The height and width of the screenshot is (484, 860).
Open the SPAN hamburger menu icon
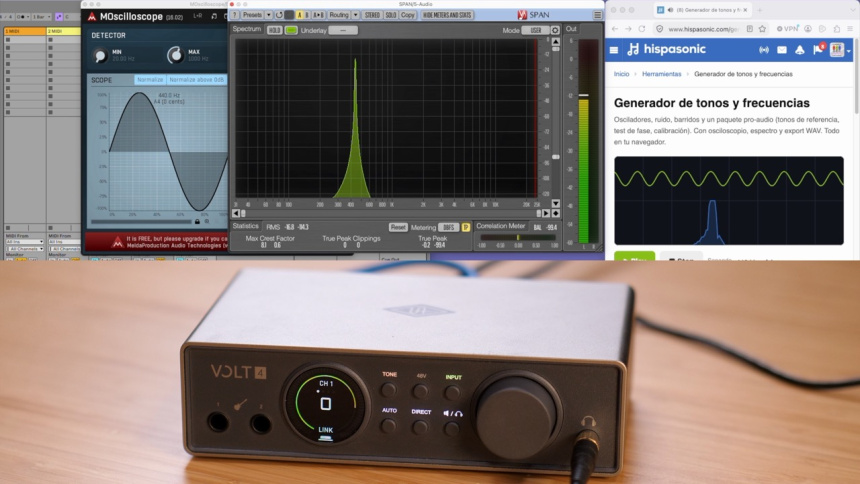(x=598, y=15)
